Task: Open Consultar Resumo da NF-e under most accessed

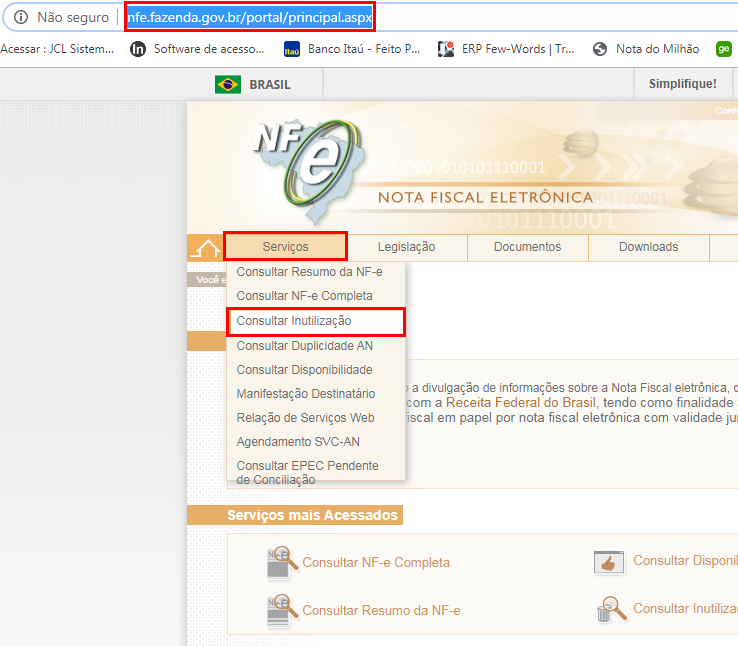Action: (381, 610)
